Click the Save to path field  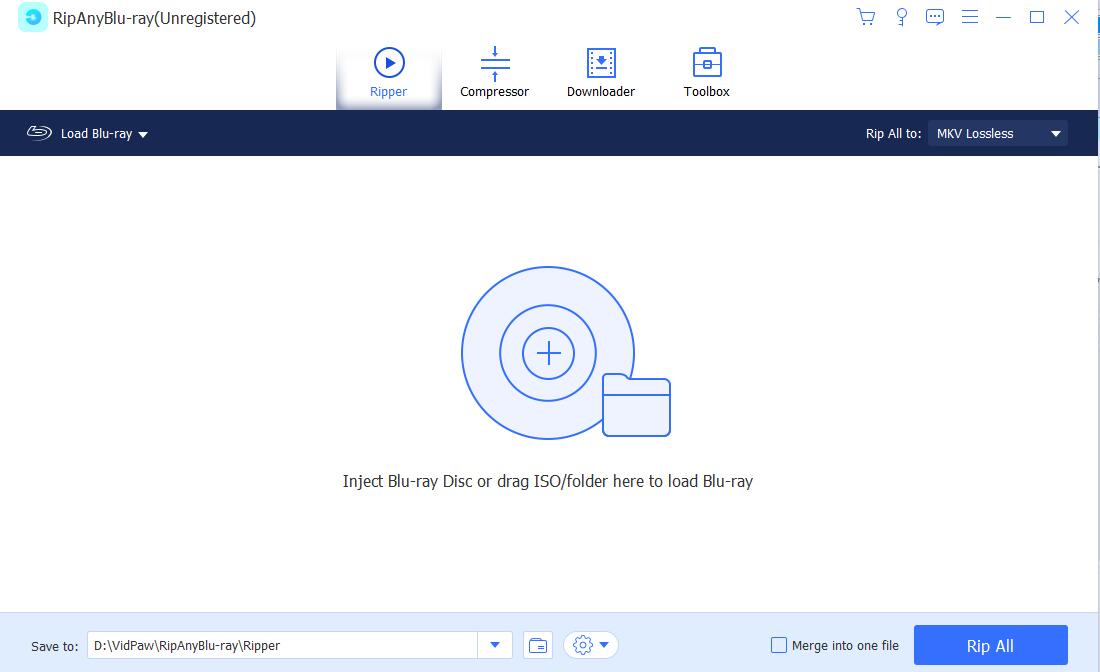[282, 645]
